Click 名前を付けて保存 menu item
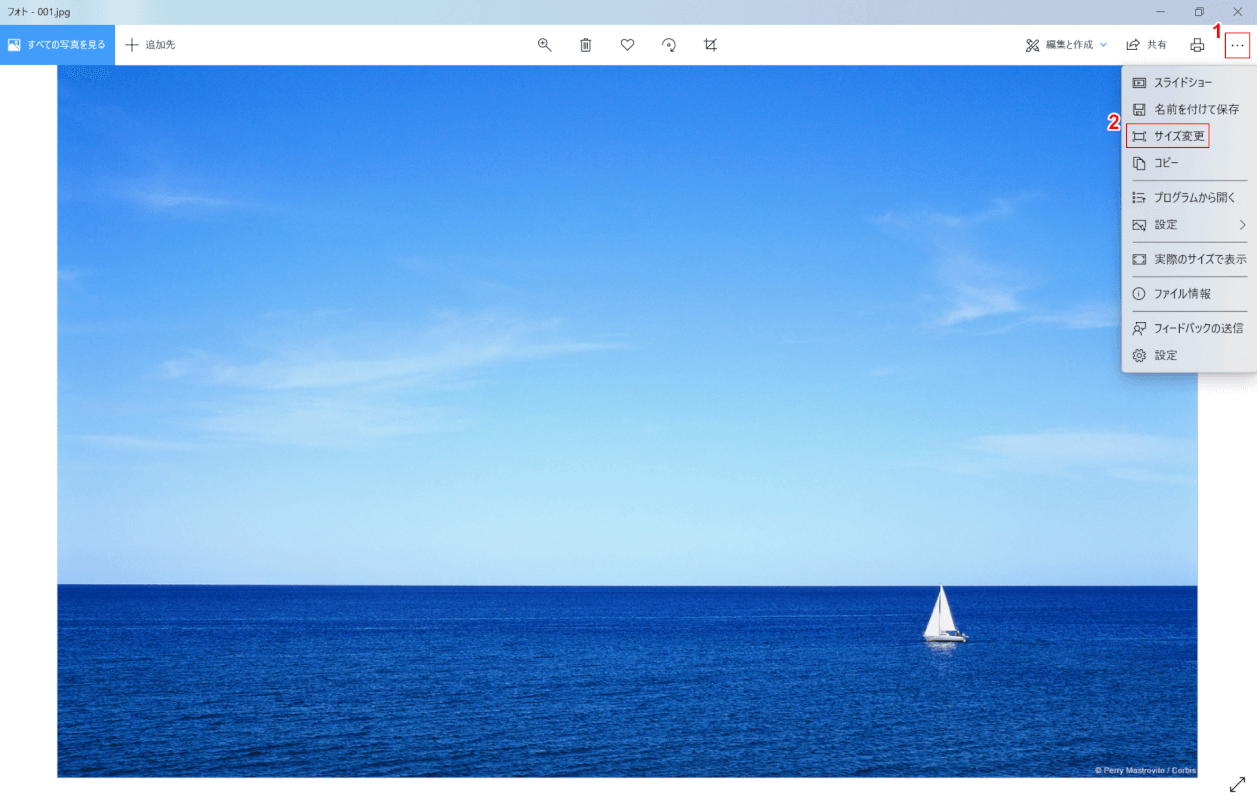Viewport: 1257px width, 800px height. (x=1195, y=109)
